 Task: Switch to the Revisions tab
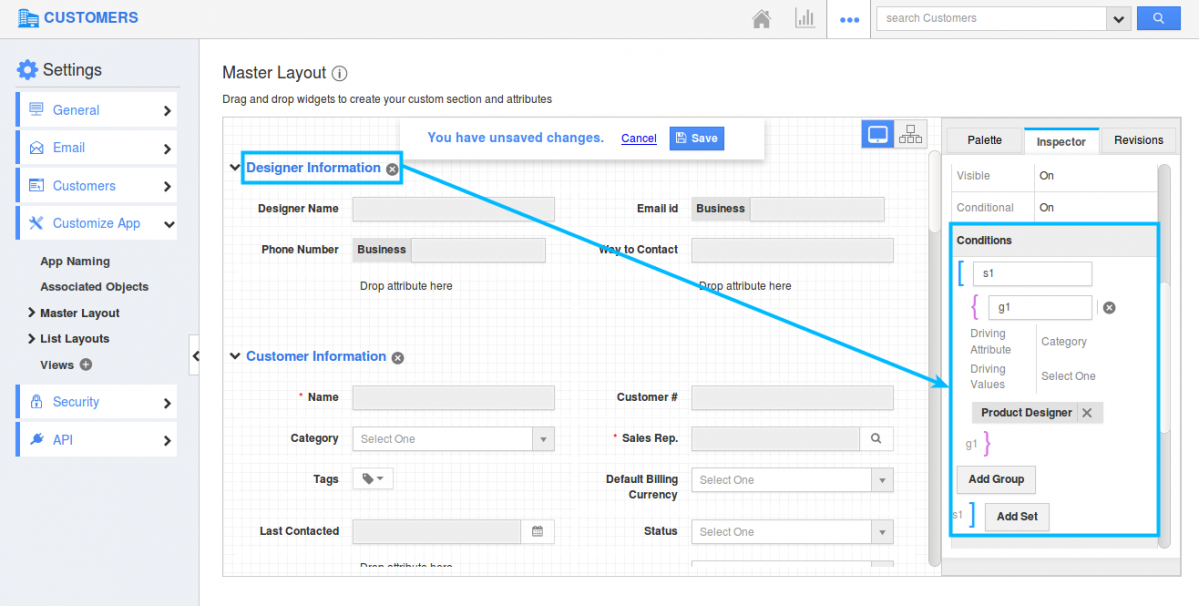[1138, 141]
